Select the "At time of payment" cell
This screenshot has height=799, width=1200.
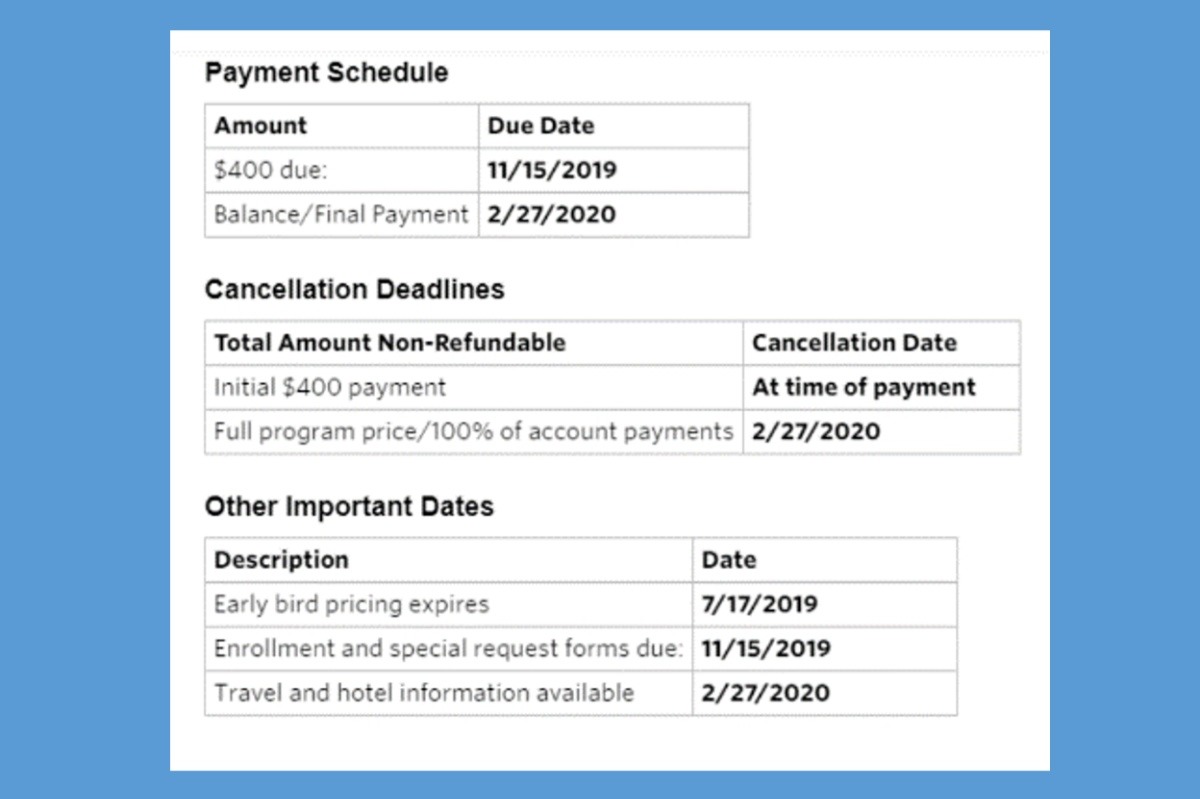864,387
